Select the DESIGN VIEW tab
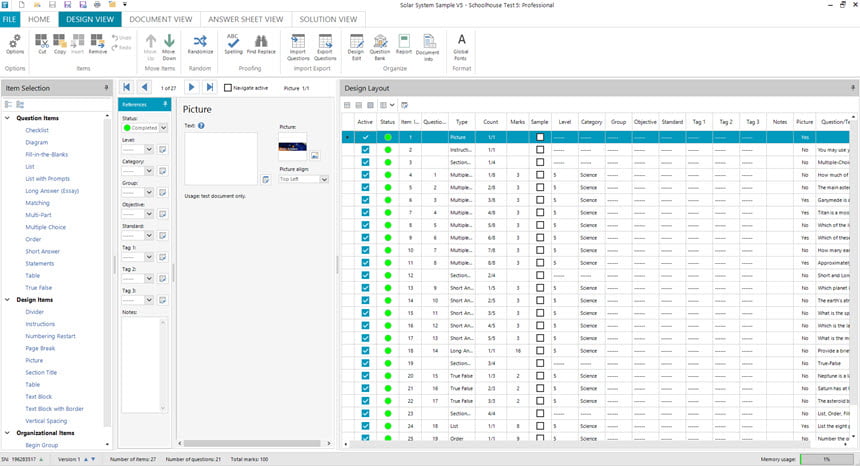860x466 pixels. pyautogui.click(x=90, y=19)
